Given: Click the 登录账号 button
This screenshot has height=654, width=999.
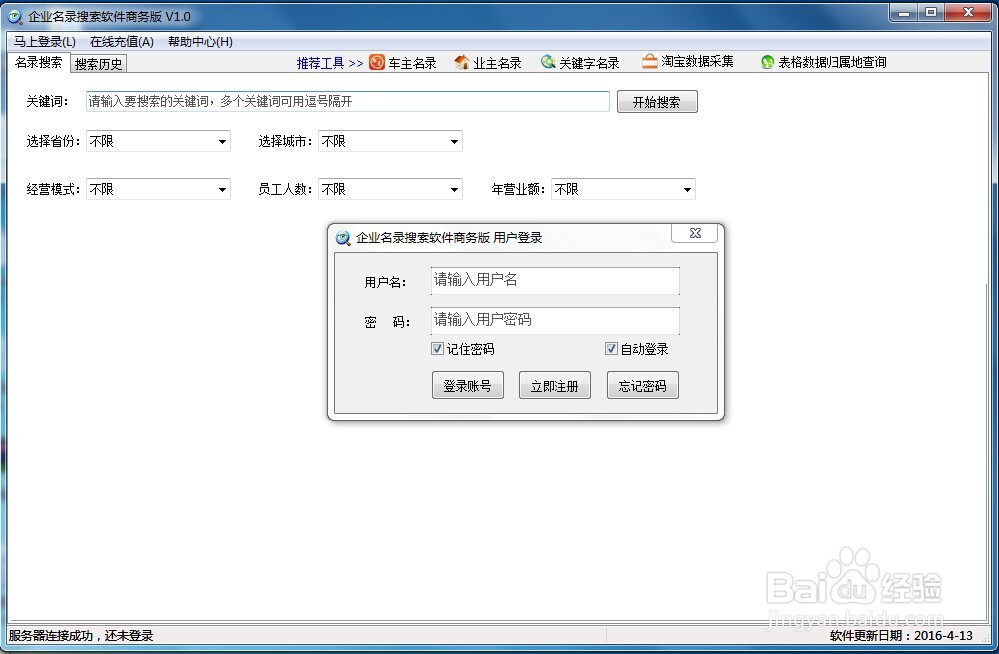Looking at the screenshot, I should pyautogui.click(x=468, y=386).
